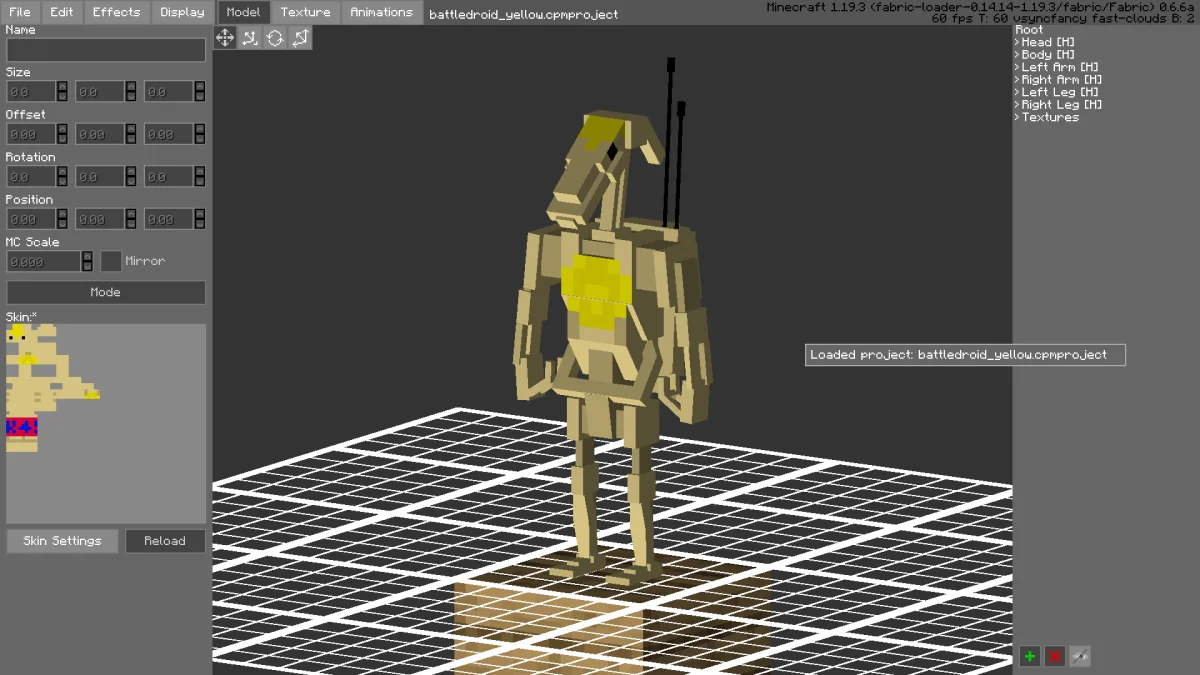Click the battledroid_yellow.cpmproject title text

[524, 14]
